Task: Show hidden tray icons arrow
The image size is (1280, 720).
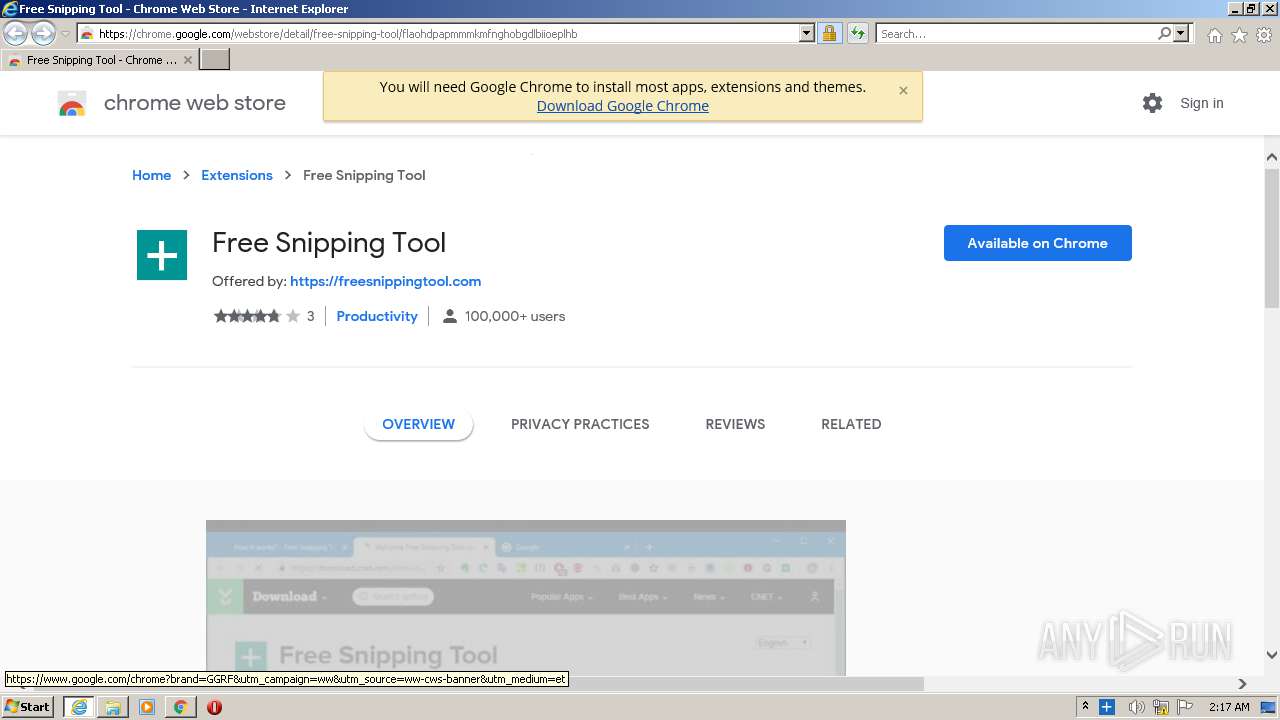Action: pos(1085,707)
